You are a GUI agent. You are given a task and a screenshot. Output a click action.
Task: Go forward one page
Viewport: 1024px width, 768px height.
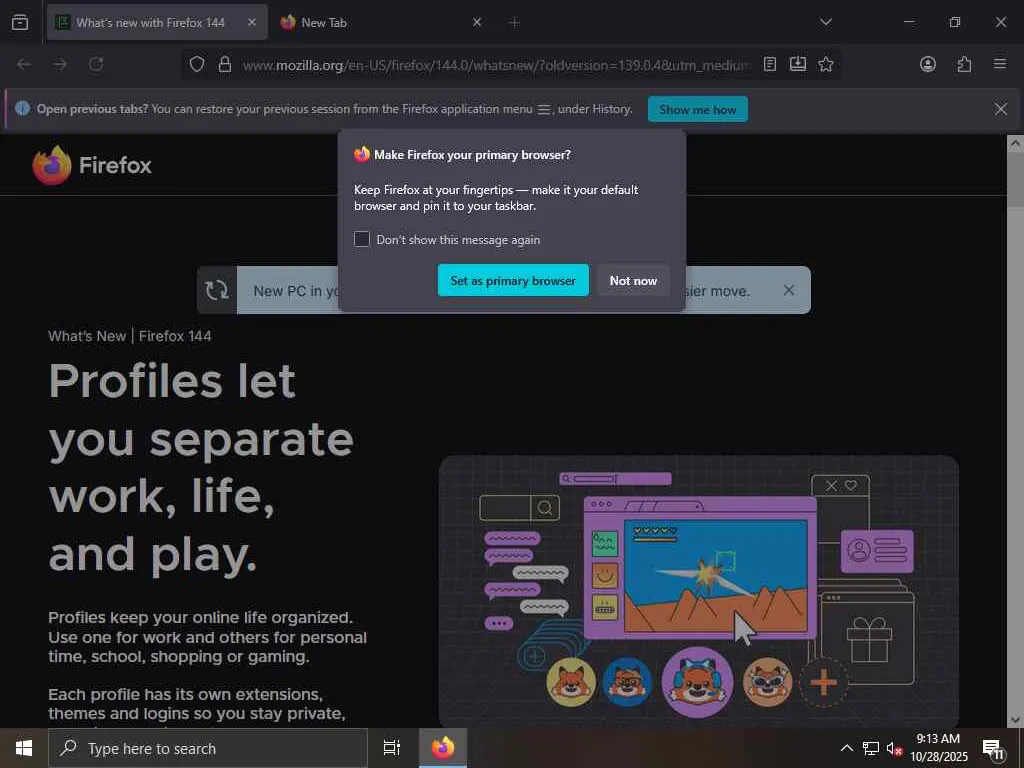[x=60, y=64]
